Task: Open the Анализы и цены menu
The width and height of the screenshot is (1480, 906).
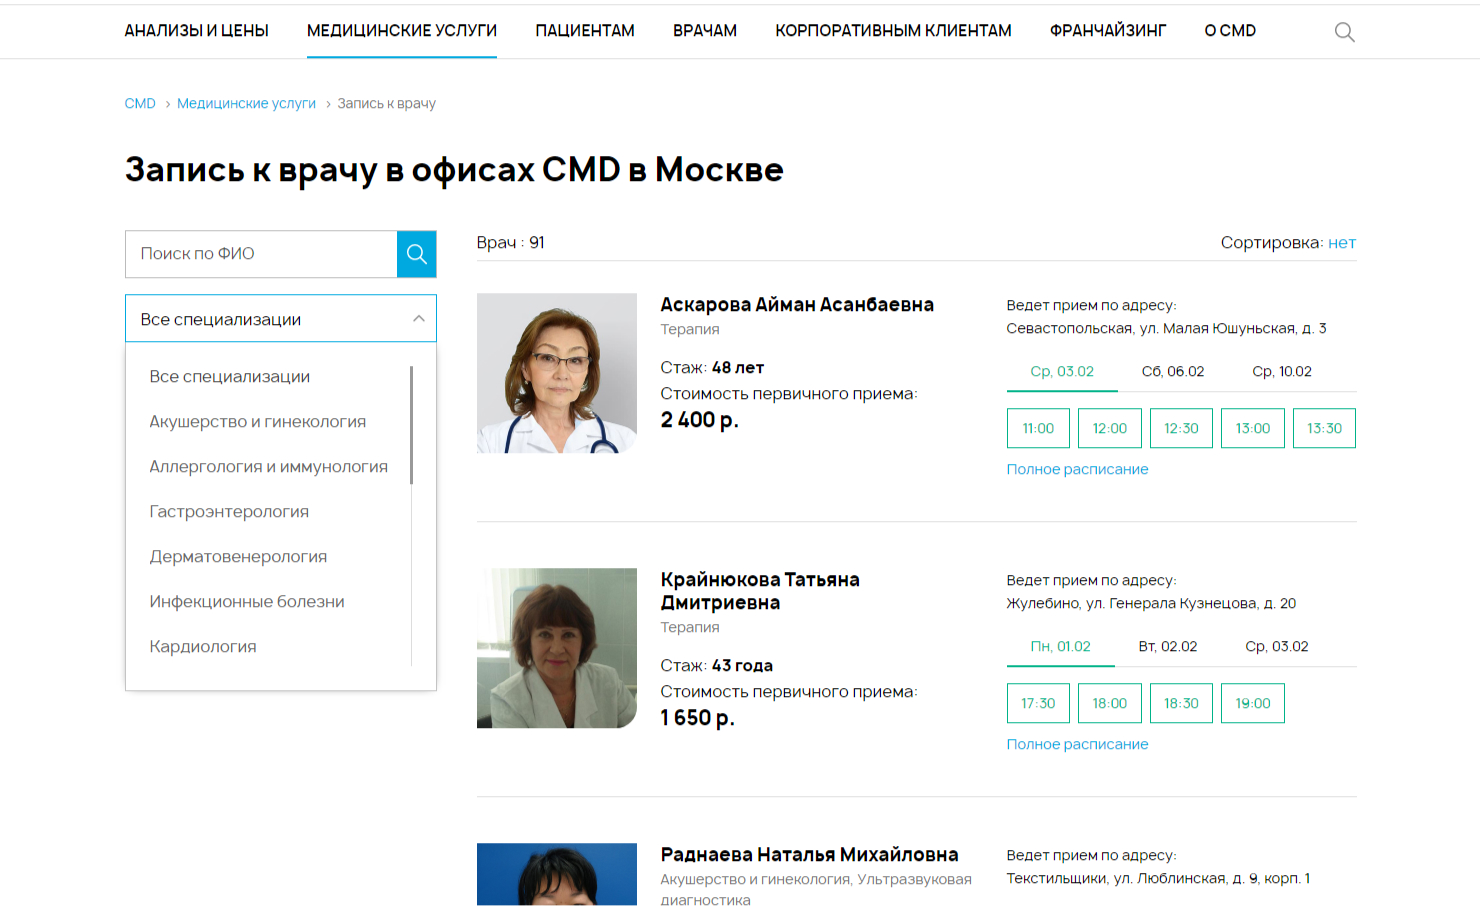Action: tap(197, 31)
